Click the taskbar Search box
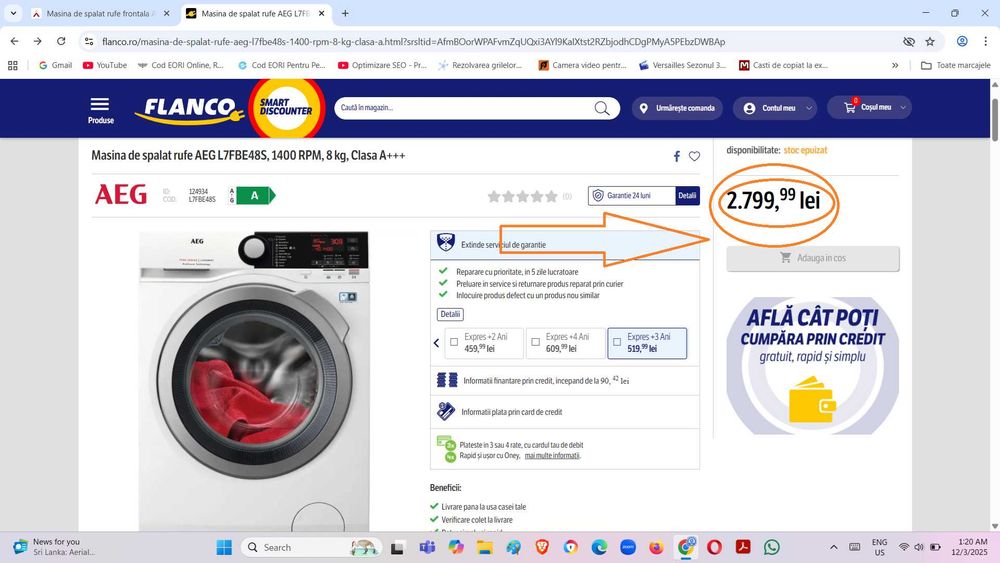Image resolution: width=1000 pixels, height=563 pixels. pyautogui.click(x=312, y=547)
